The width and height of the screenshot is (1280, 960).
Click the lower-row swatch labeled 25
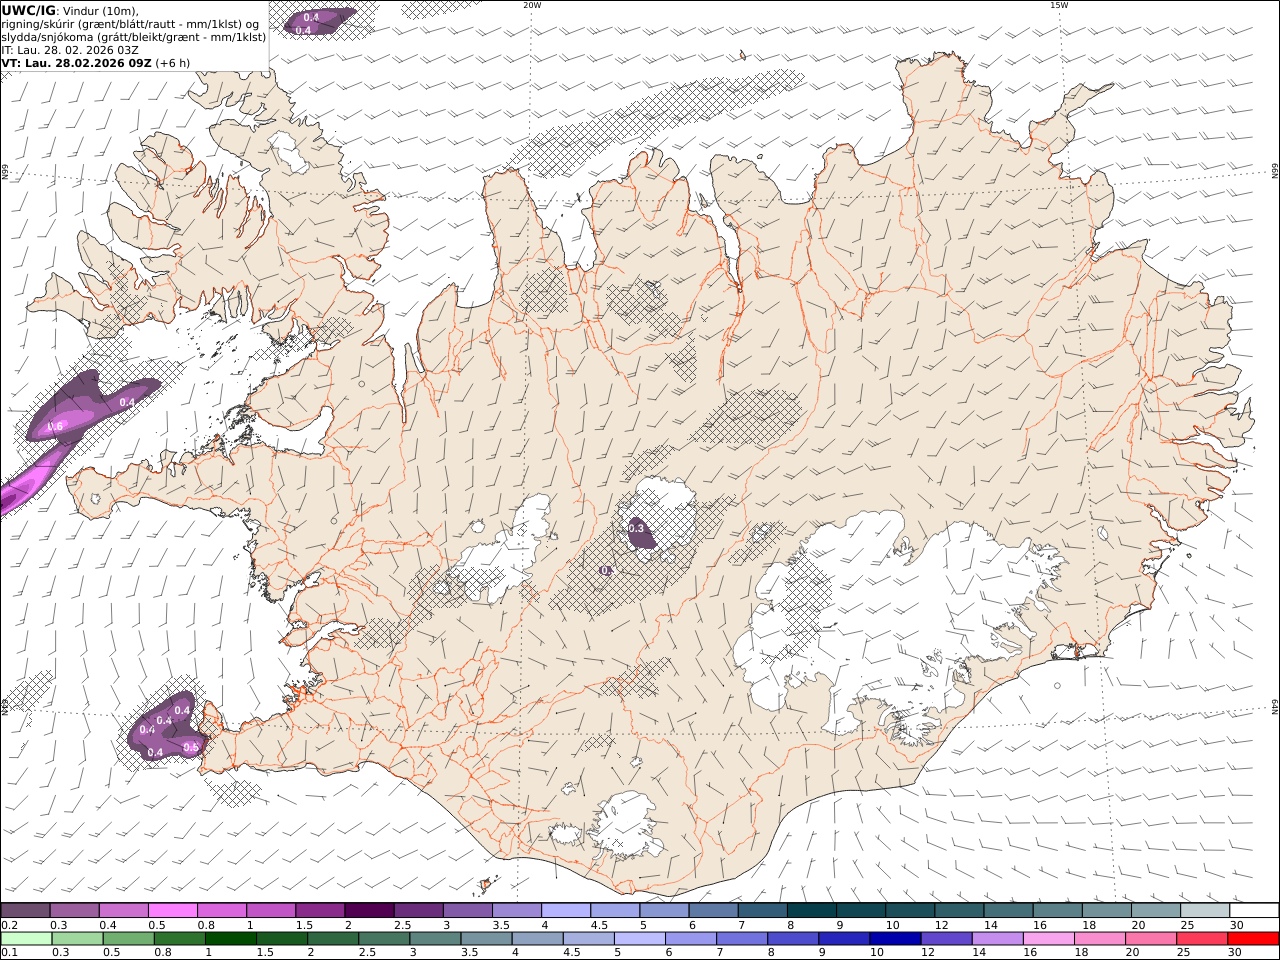(x=1201, y=939)
